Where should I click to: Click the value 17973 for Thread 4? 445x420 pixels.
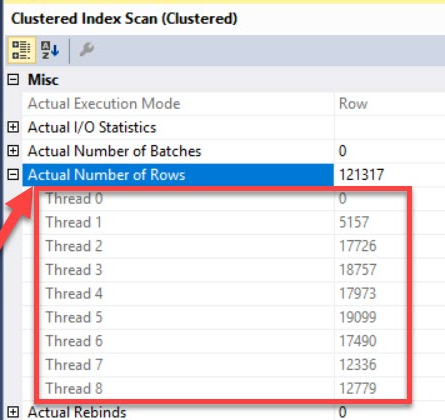click(358, 293)
